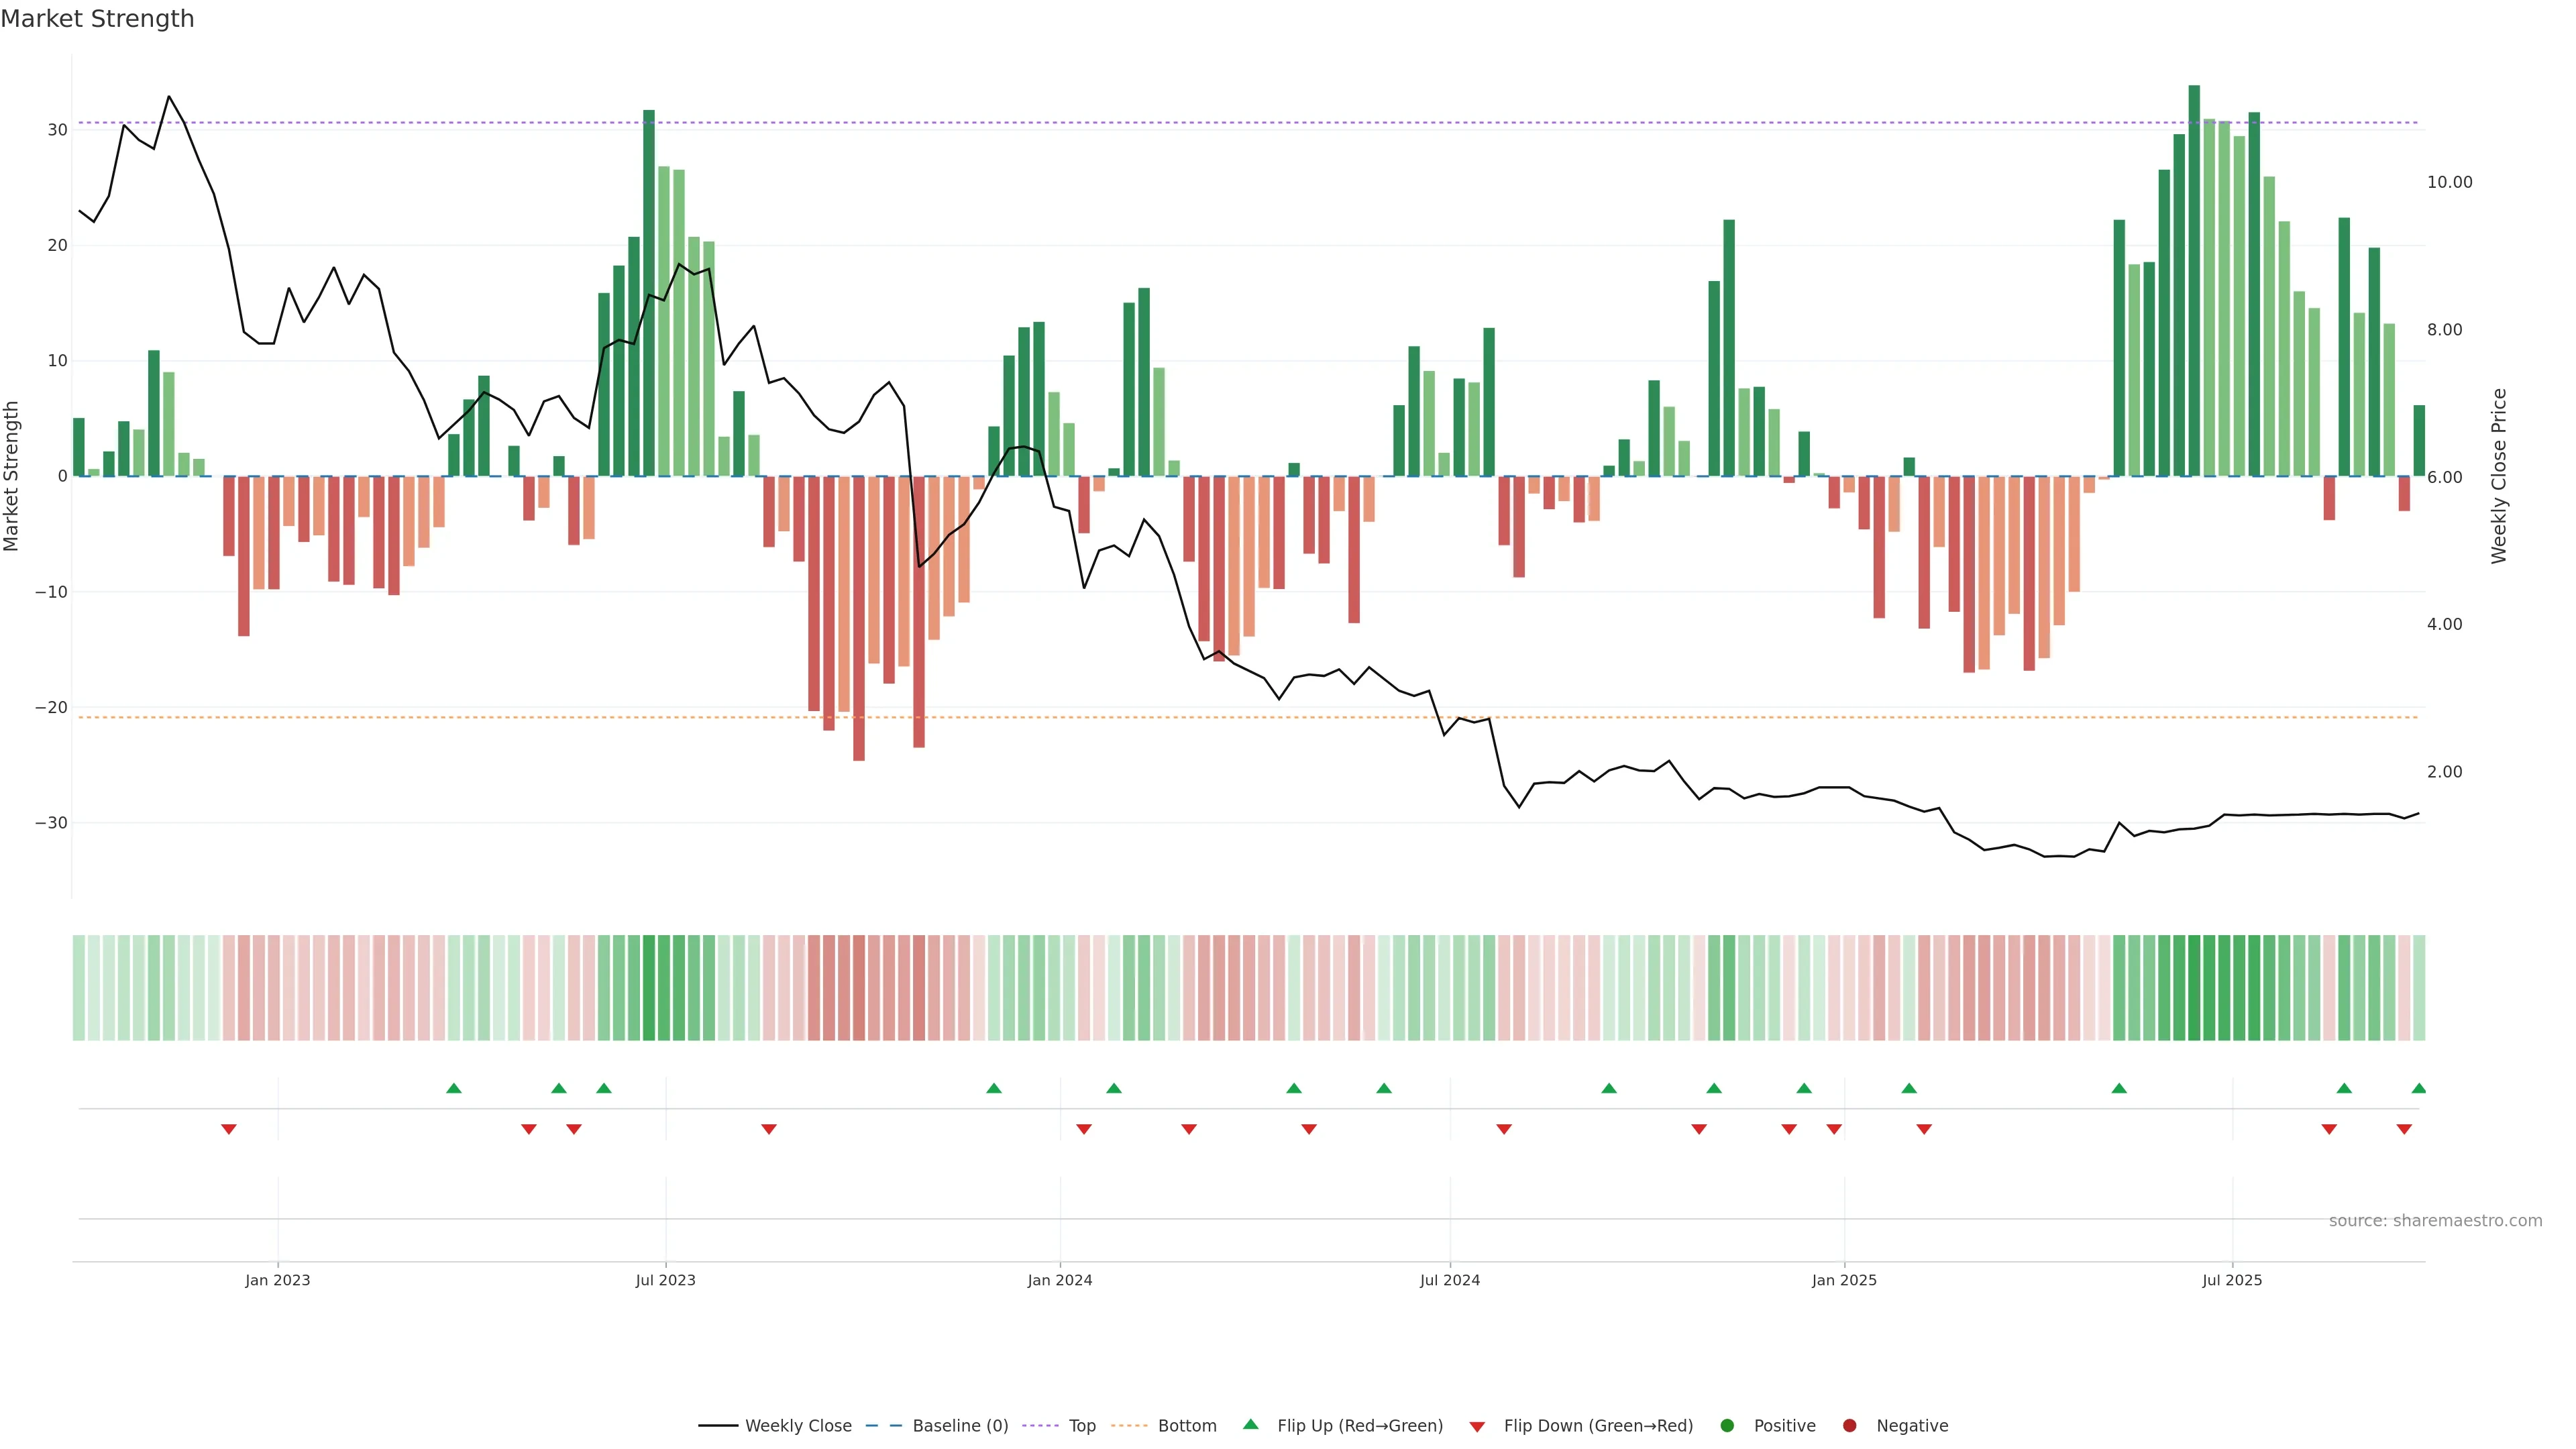This screenshot has width=2576, height=1449.
Task: Click the Market Strength y-axis title
Action: (12, 476)
